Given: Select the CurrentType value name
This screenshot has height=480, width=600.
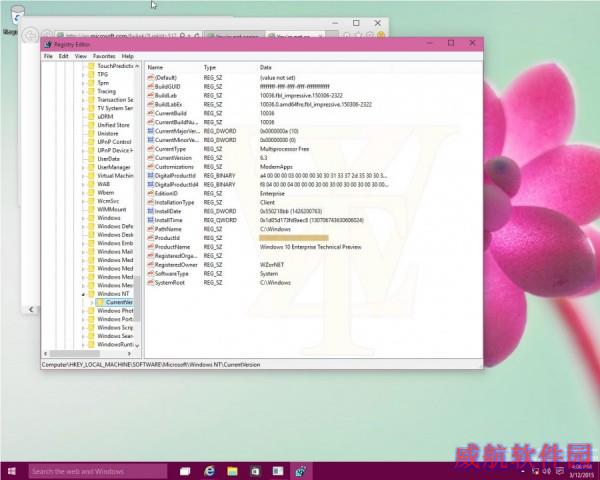Looking at the screenshot, I should (x=170, y=149).
